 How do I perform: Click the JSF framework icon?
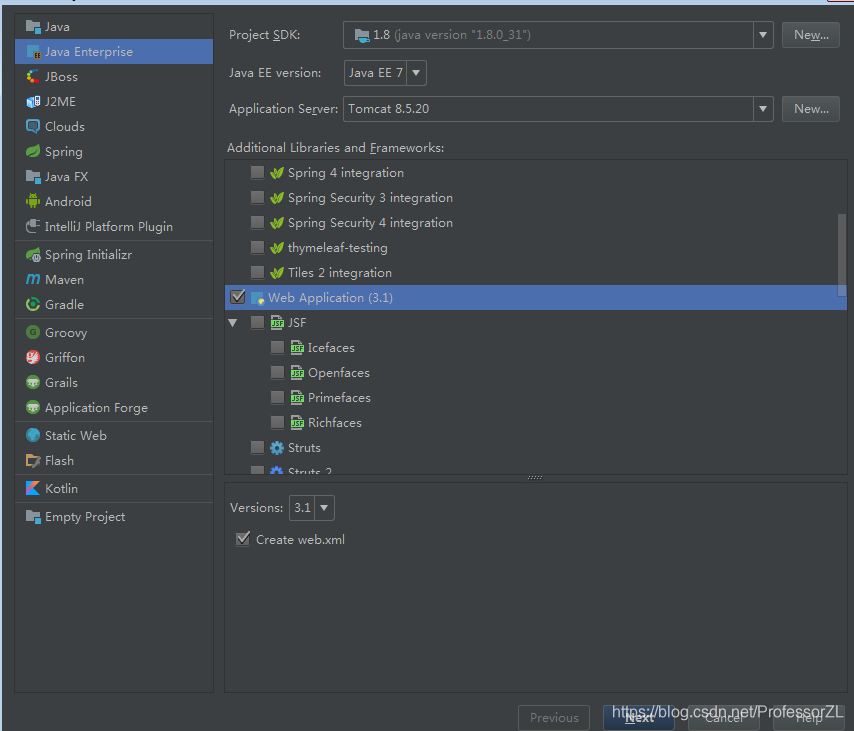pos(277,322)
